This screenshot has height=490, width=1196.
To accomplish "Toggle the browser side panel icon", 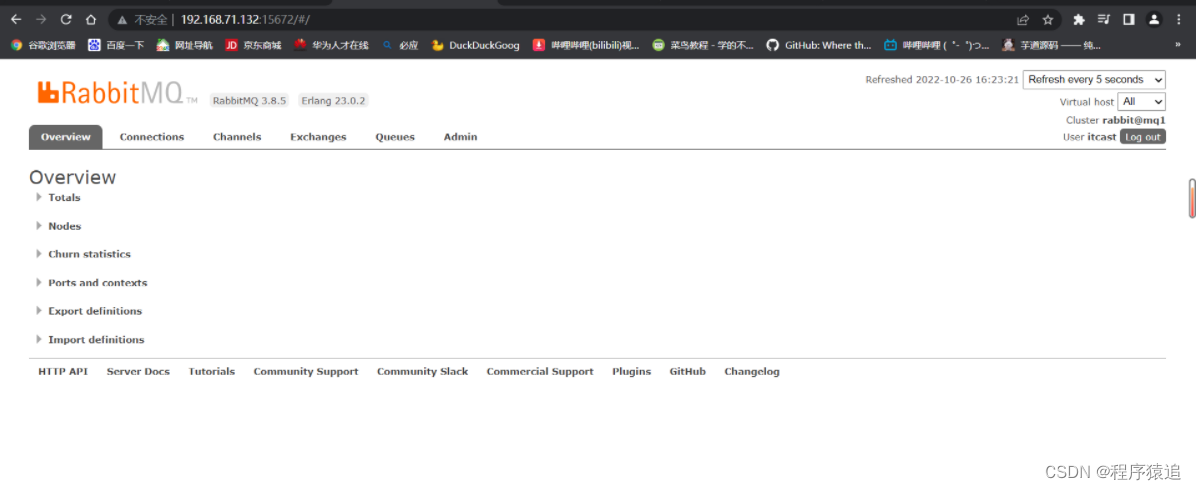I will [x=1129, y=20].
